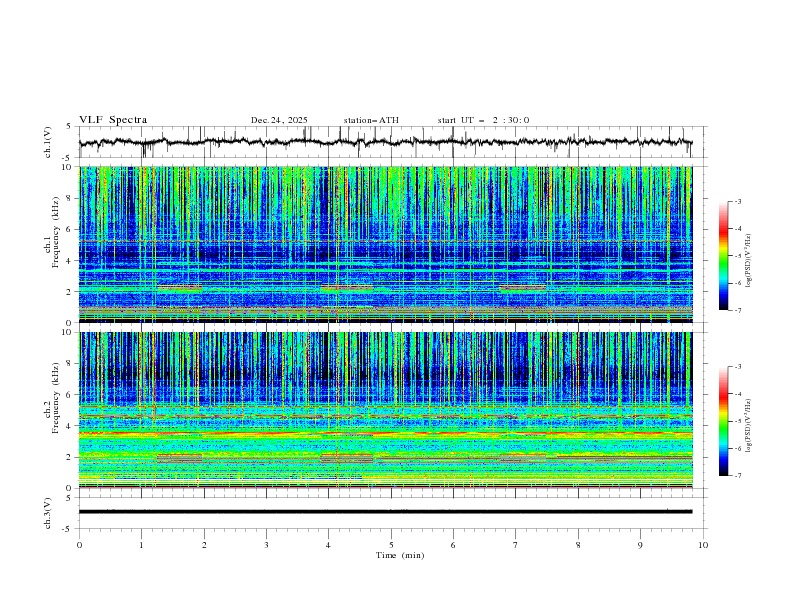
Task: Select the "Dec.24, 2025" date text
Action: pyautogui.click(x=279, y=120)
